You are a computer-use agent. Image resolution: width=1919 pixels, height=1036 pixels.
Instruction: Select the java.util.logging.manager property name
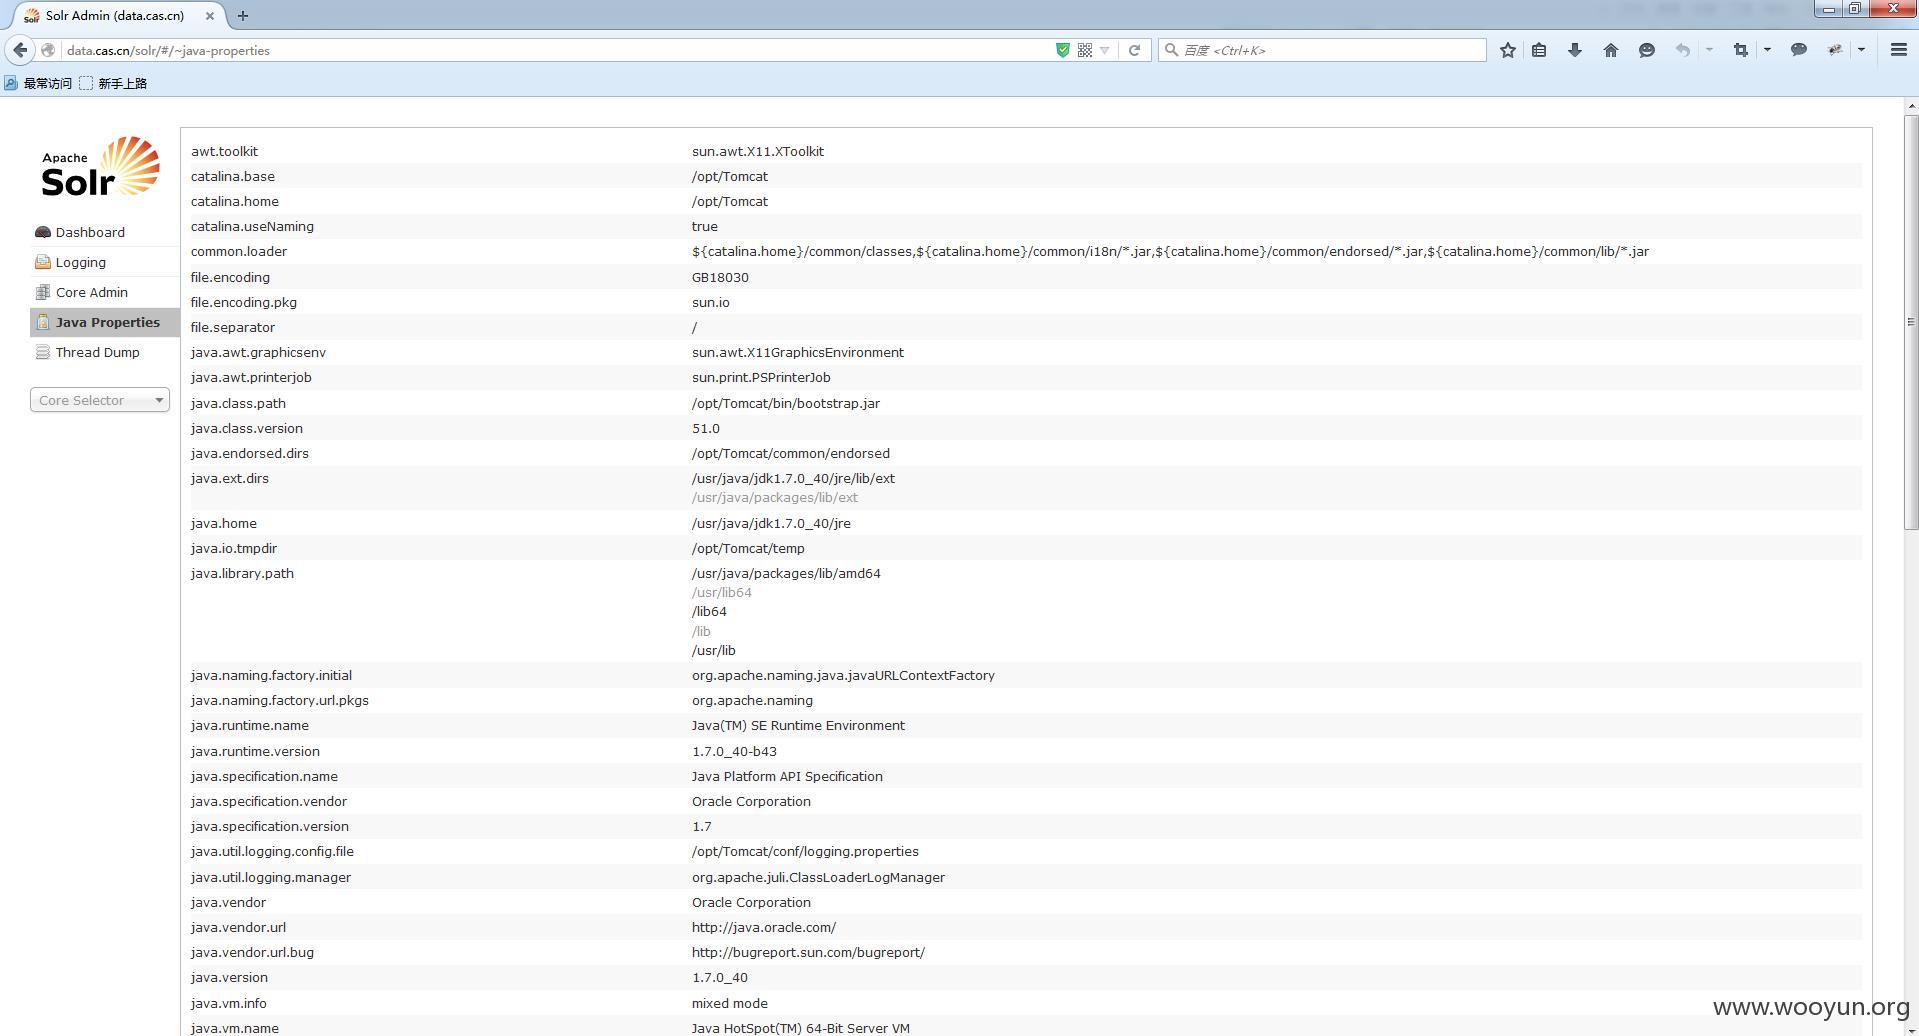pyautogui.click(x=271, y=878)
